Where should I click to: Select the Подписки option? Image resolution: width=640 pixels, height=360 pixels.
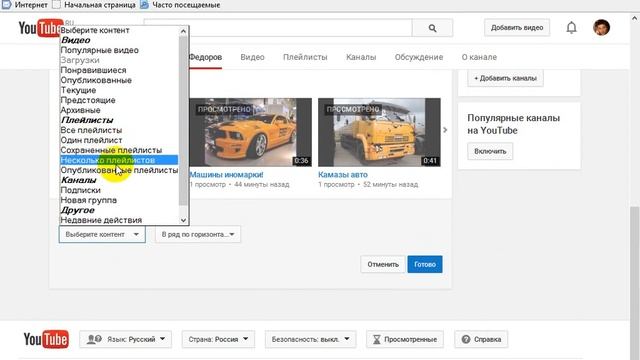pyautogui.click(x=119, y=190)
